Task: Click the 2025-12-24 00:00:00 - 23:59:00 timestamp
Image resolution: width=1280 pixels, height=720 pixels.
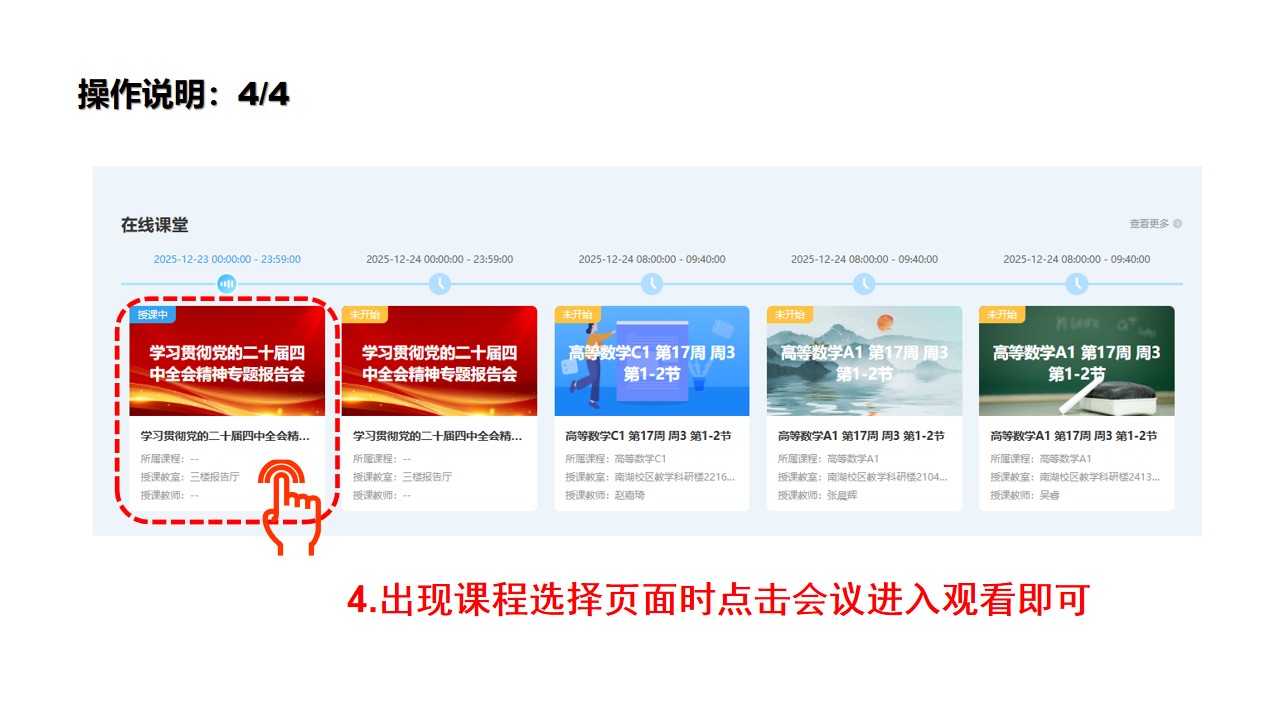Action: [439, 259]
